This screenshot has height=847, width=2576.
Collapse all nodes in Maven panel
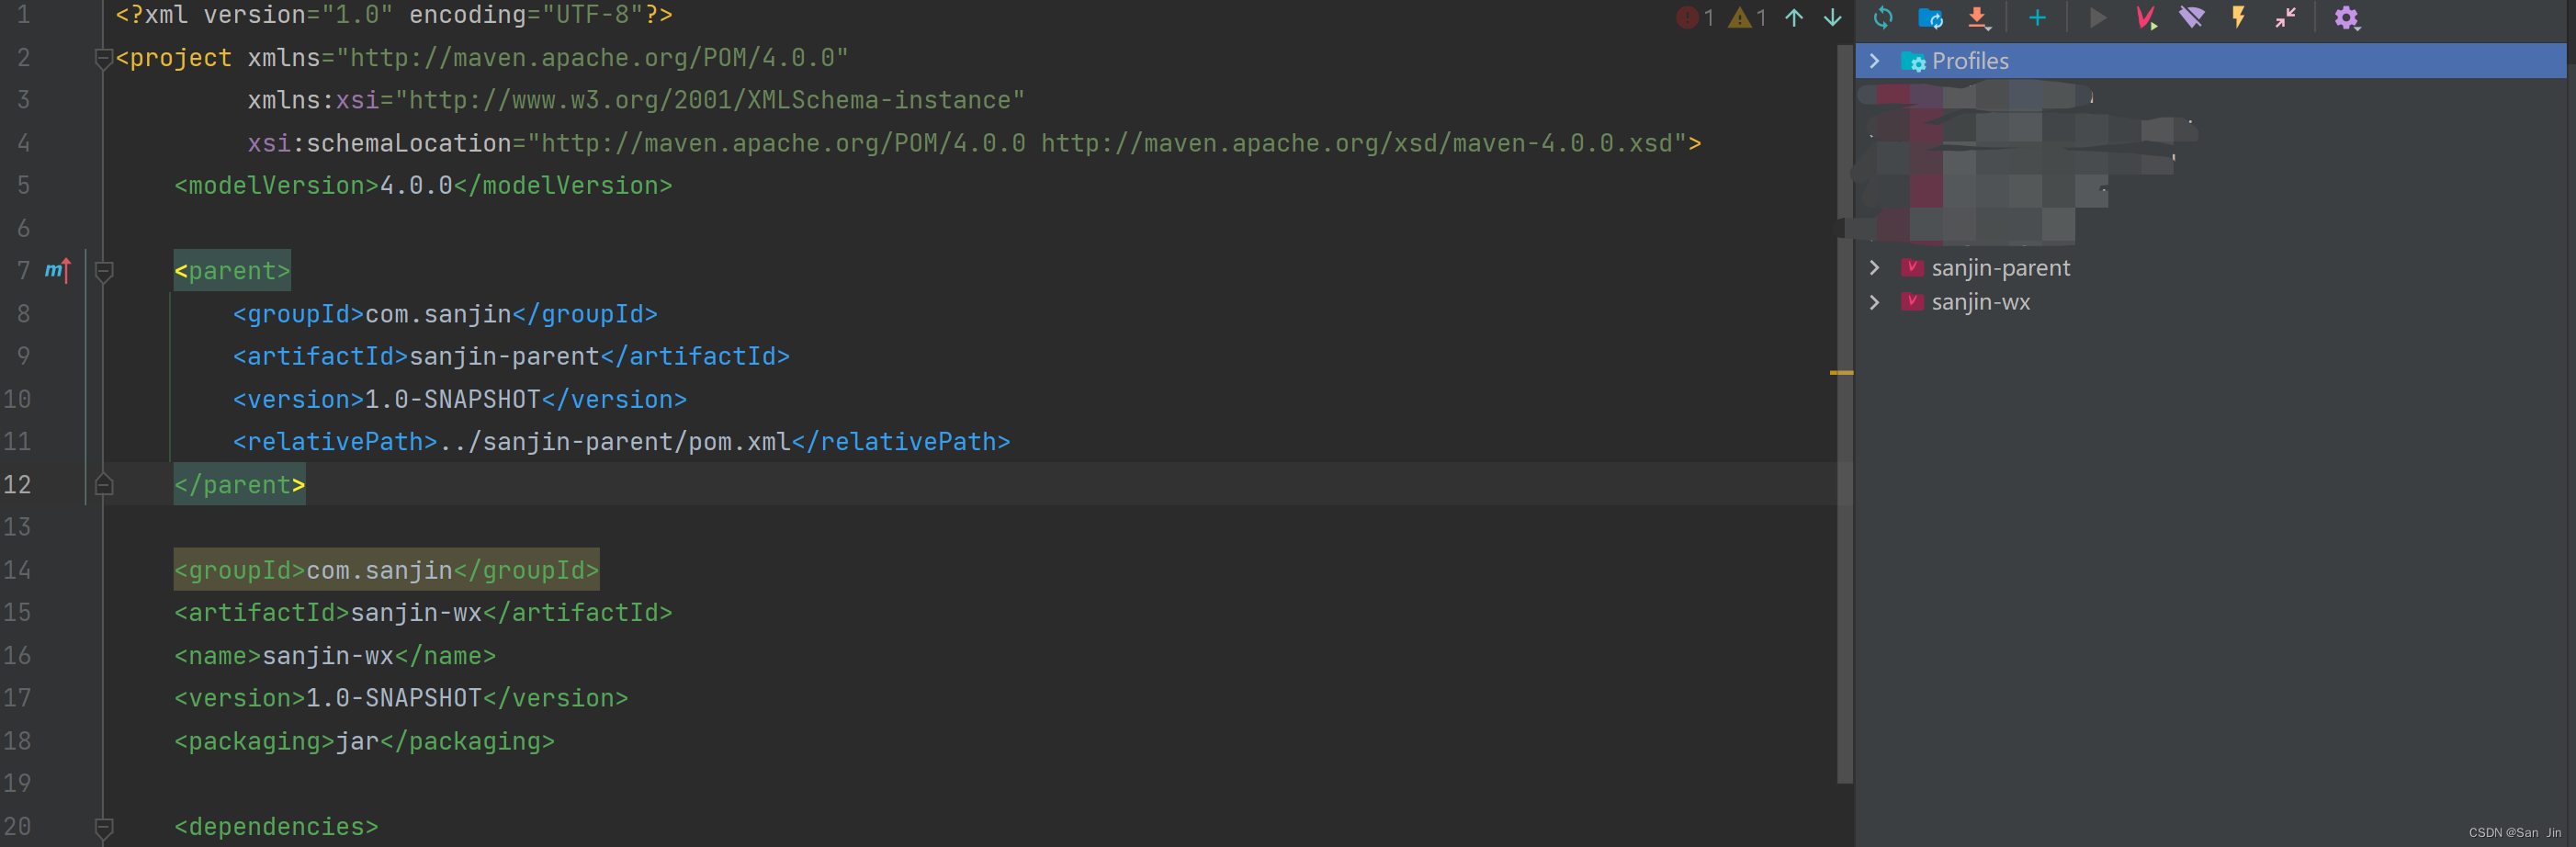coord(2285,18)
